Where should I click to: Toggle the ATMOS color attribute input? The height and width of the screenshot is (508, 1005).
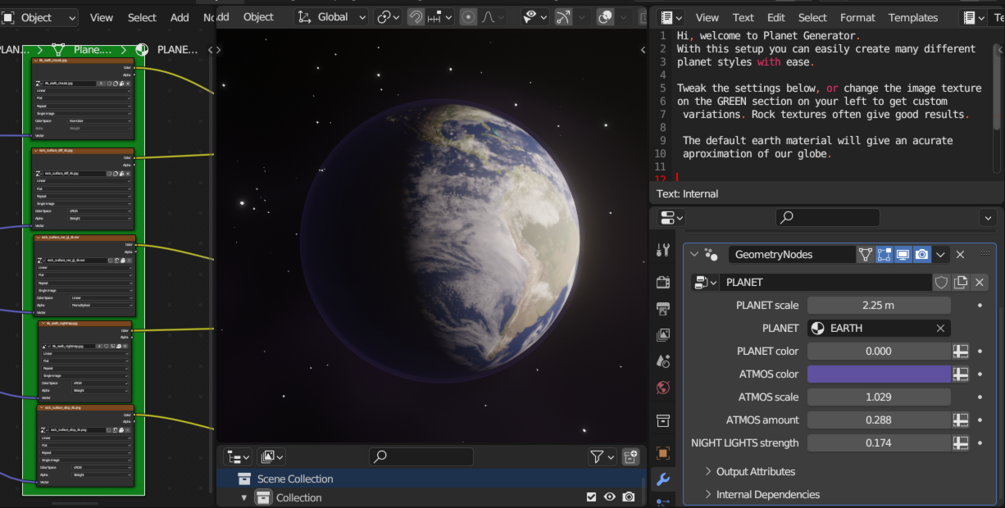960,374
